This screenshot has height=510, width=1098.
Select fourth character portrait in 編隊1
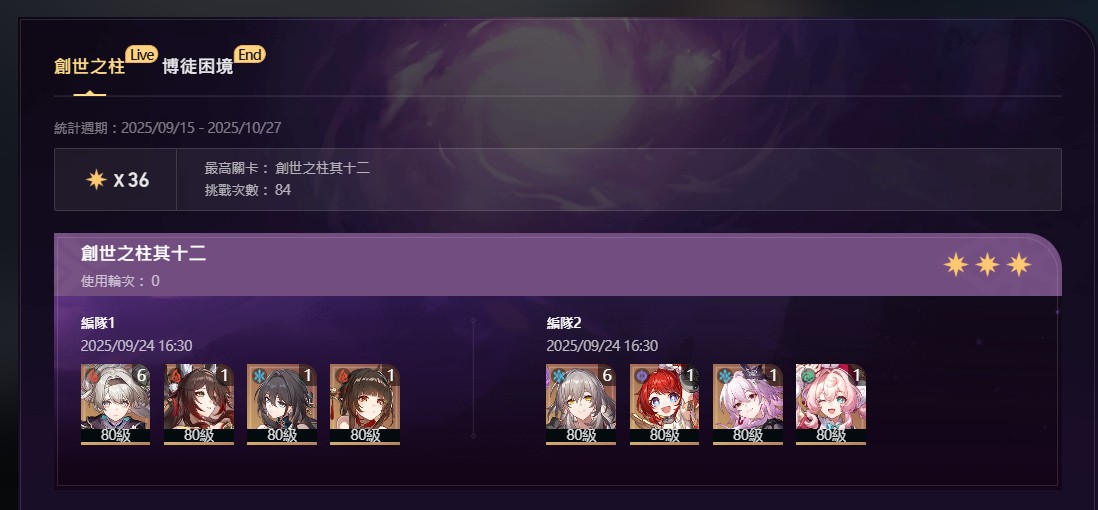pyautogui.click(x=365, y=404)
